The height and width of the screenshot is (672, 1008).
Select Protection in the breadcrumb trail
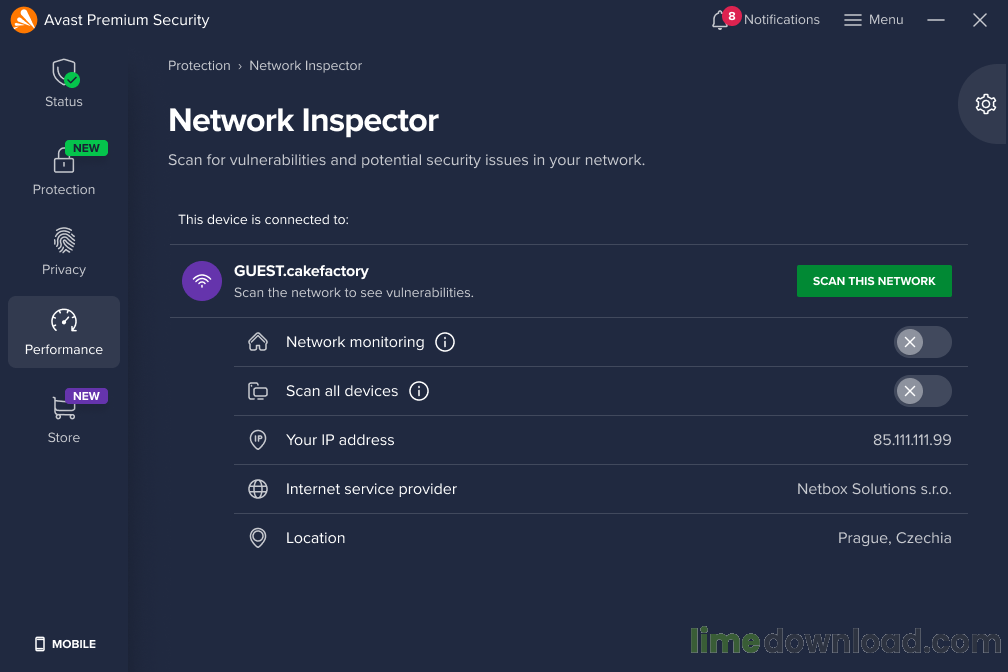pyautogui.click(x=199, y=65)
